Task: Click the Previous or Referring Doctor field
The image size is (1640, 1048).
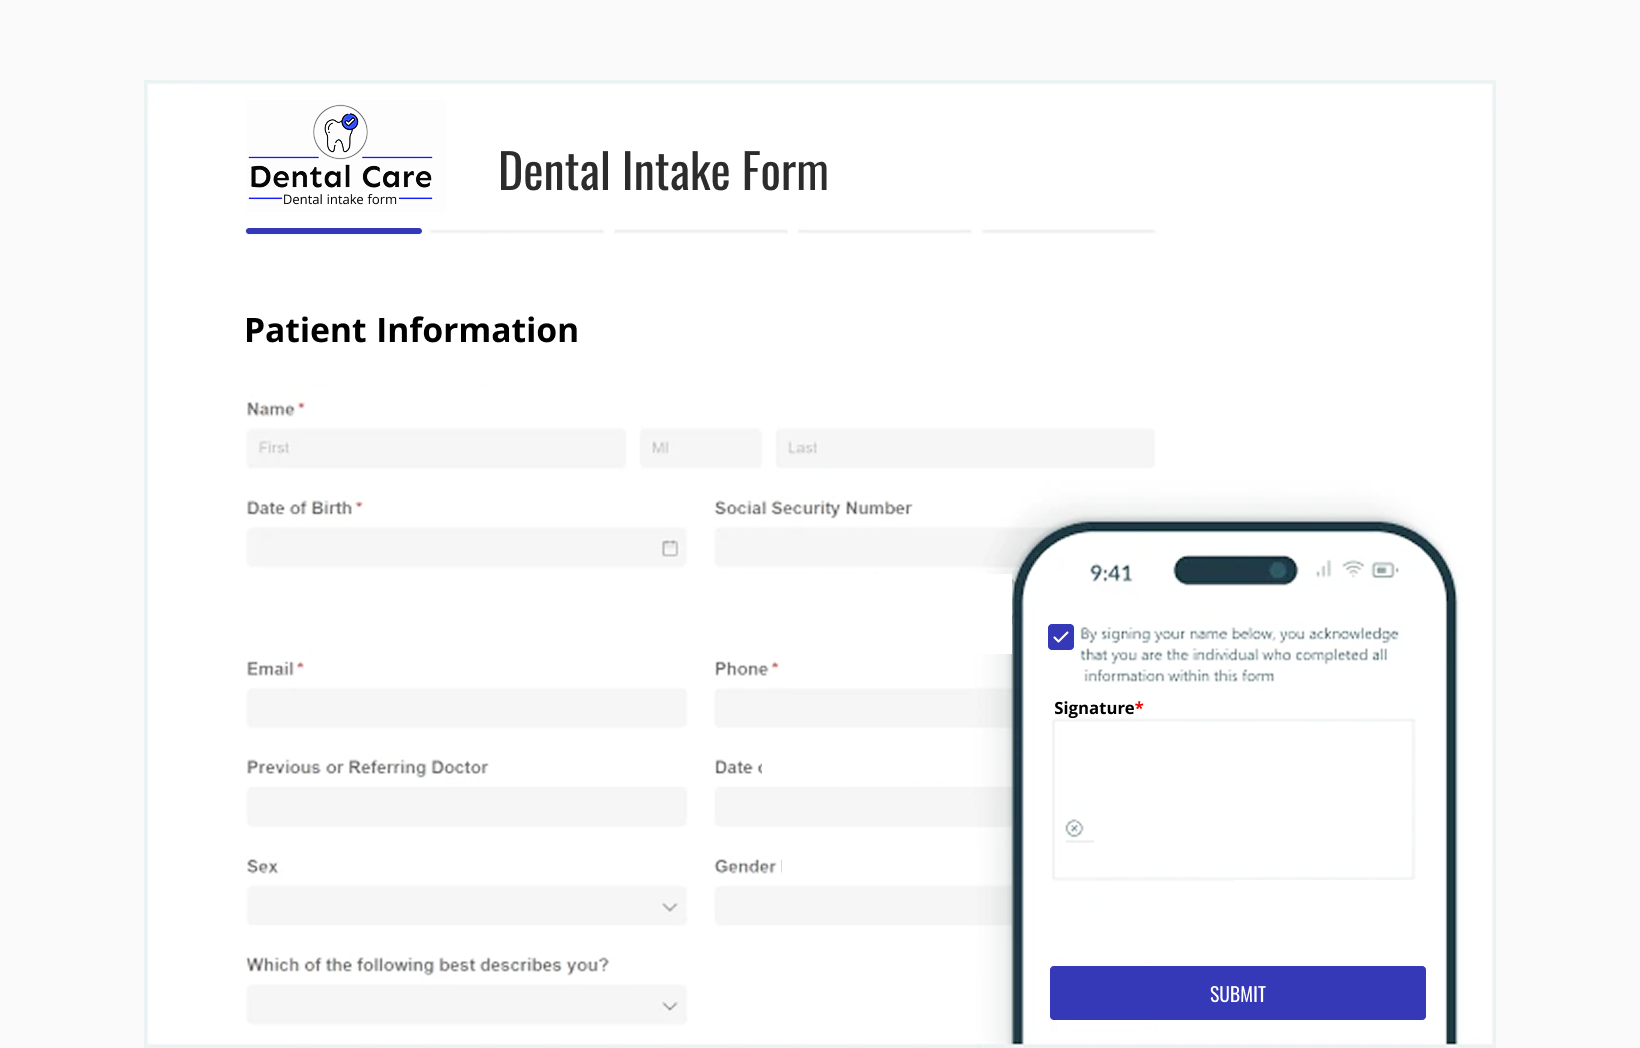Action: 466,807
